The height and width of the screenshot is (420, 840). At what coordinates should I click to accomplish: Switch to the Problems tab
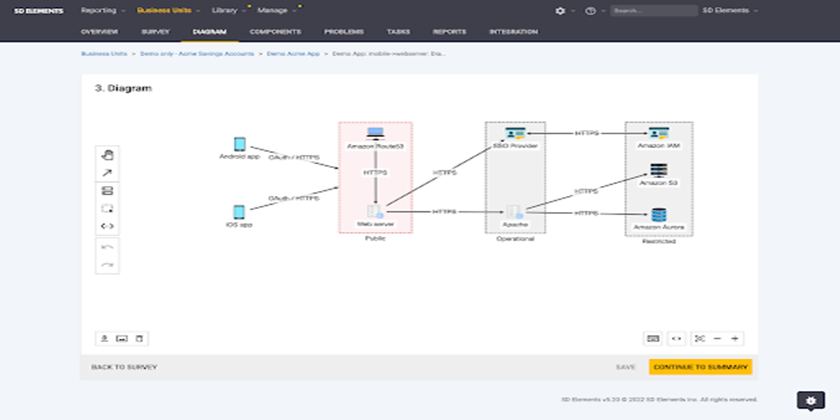(344, 32)
